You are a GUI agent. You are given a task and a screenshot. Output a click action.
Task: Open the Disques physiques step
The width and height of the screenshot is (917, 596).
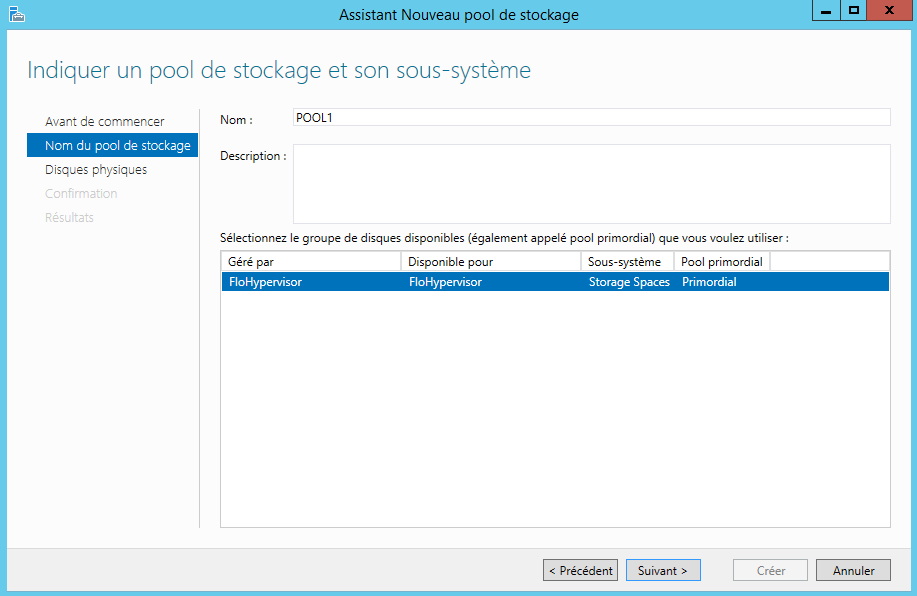[96, 170]
